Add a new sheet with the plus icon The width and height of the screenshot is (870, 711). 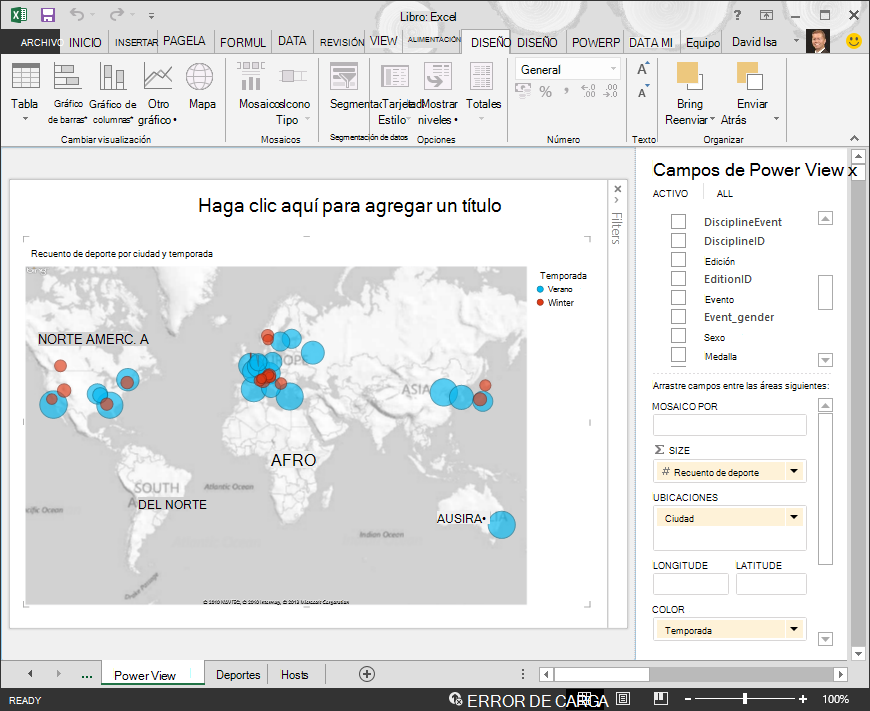[x=367, y=674]
